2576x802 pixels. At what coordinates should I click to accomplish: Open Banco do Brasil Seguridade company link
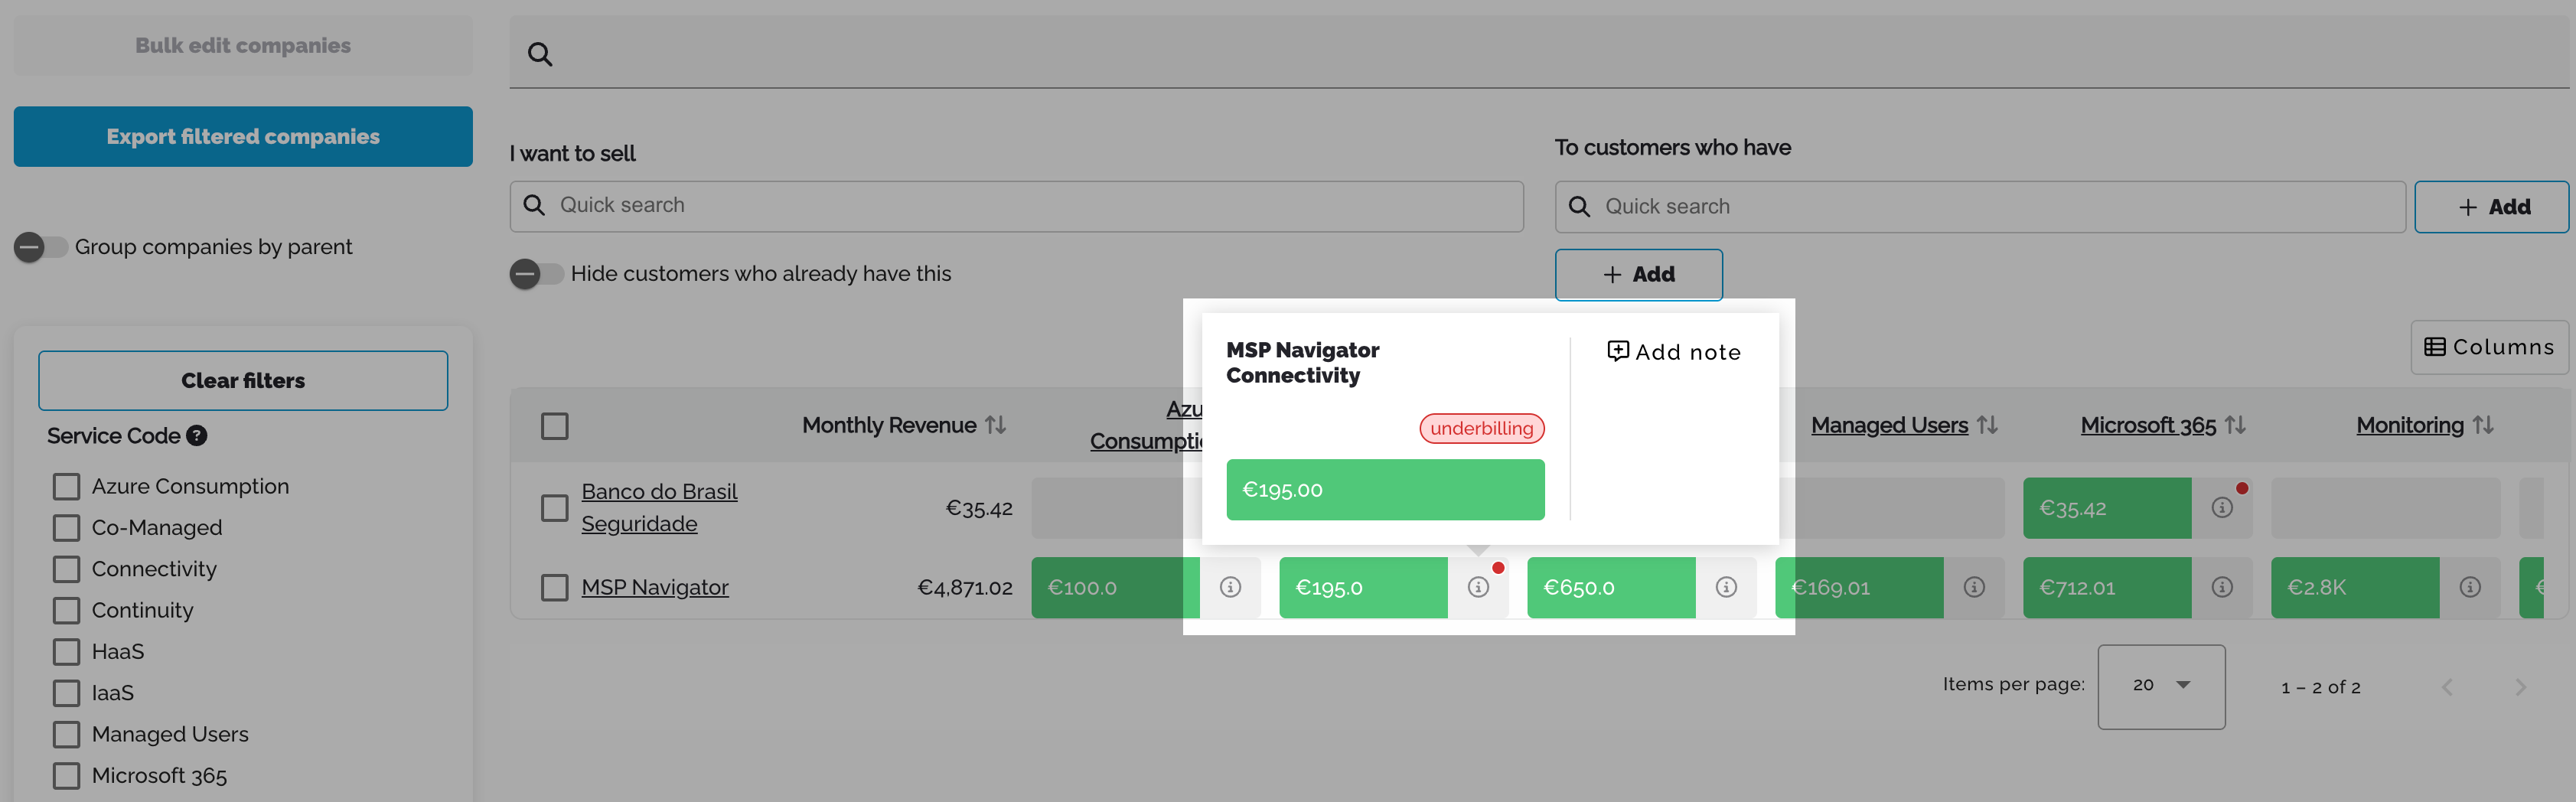[x=659, y=508]
